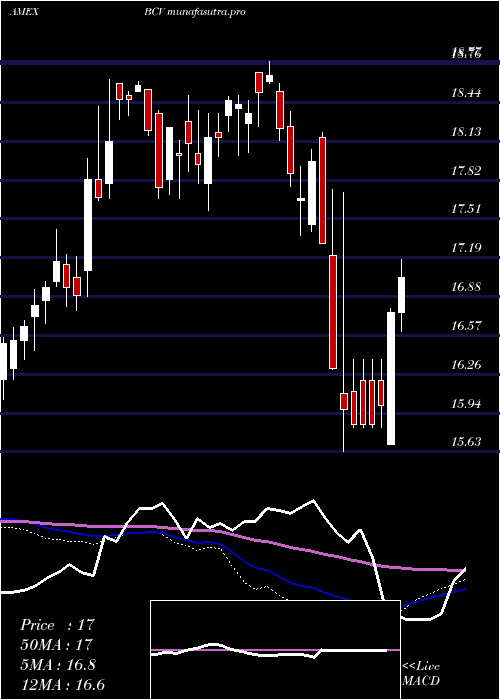Click the MACD inset chart panel

click(x=275, y=650)
